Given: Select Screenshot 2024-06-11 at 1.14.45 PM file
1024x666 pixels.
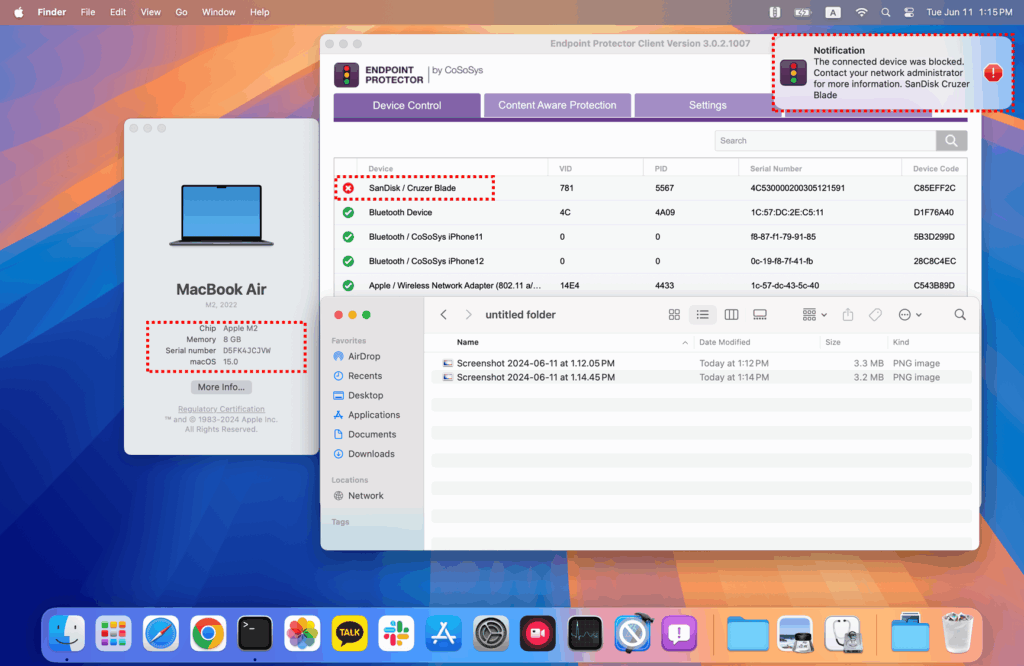Looking at the screenshot, I should pos(701,377).
